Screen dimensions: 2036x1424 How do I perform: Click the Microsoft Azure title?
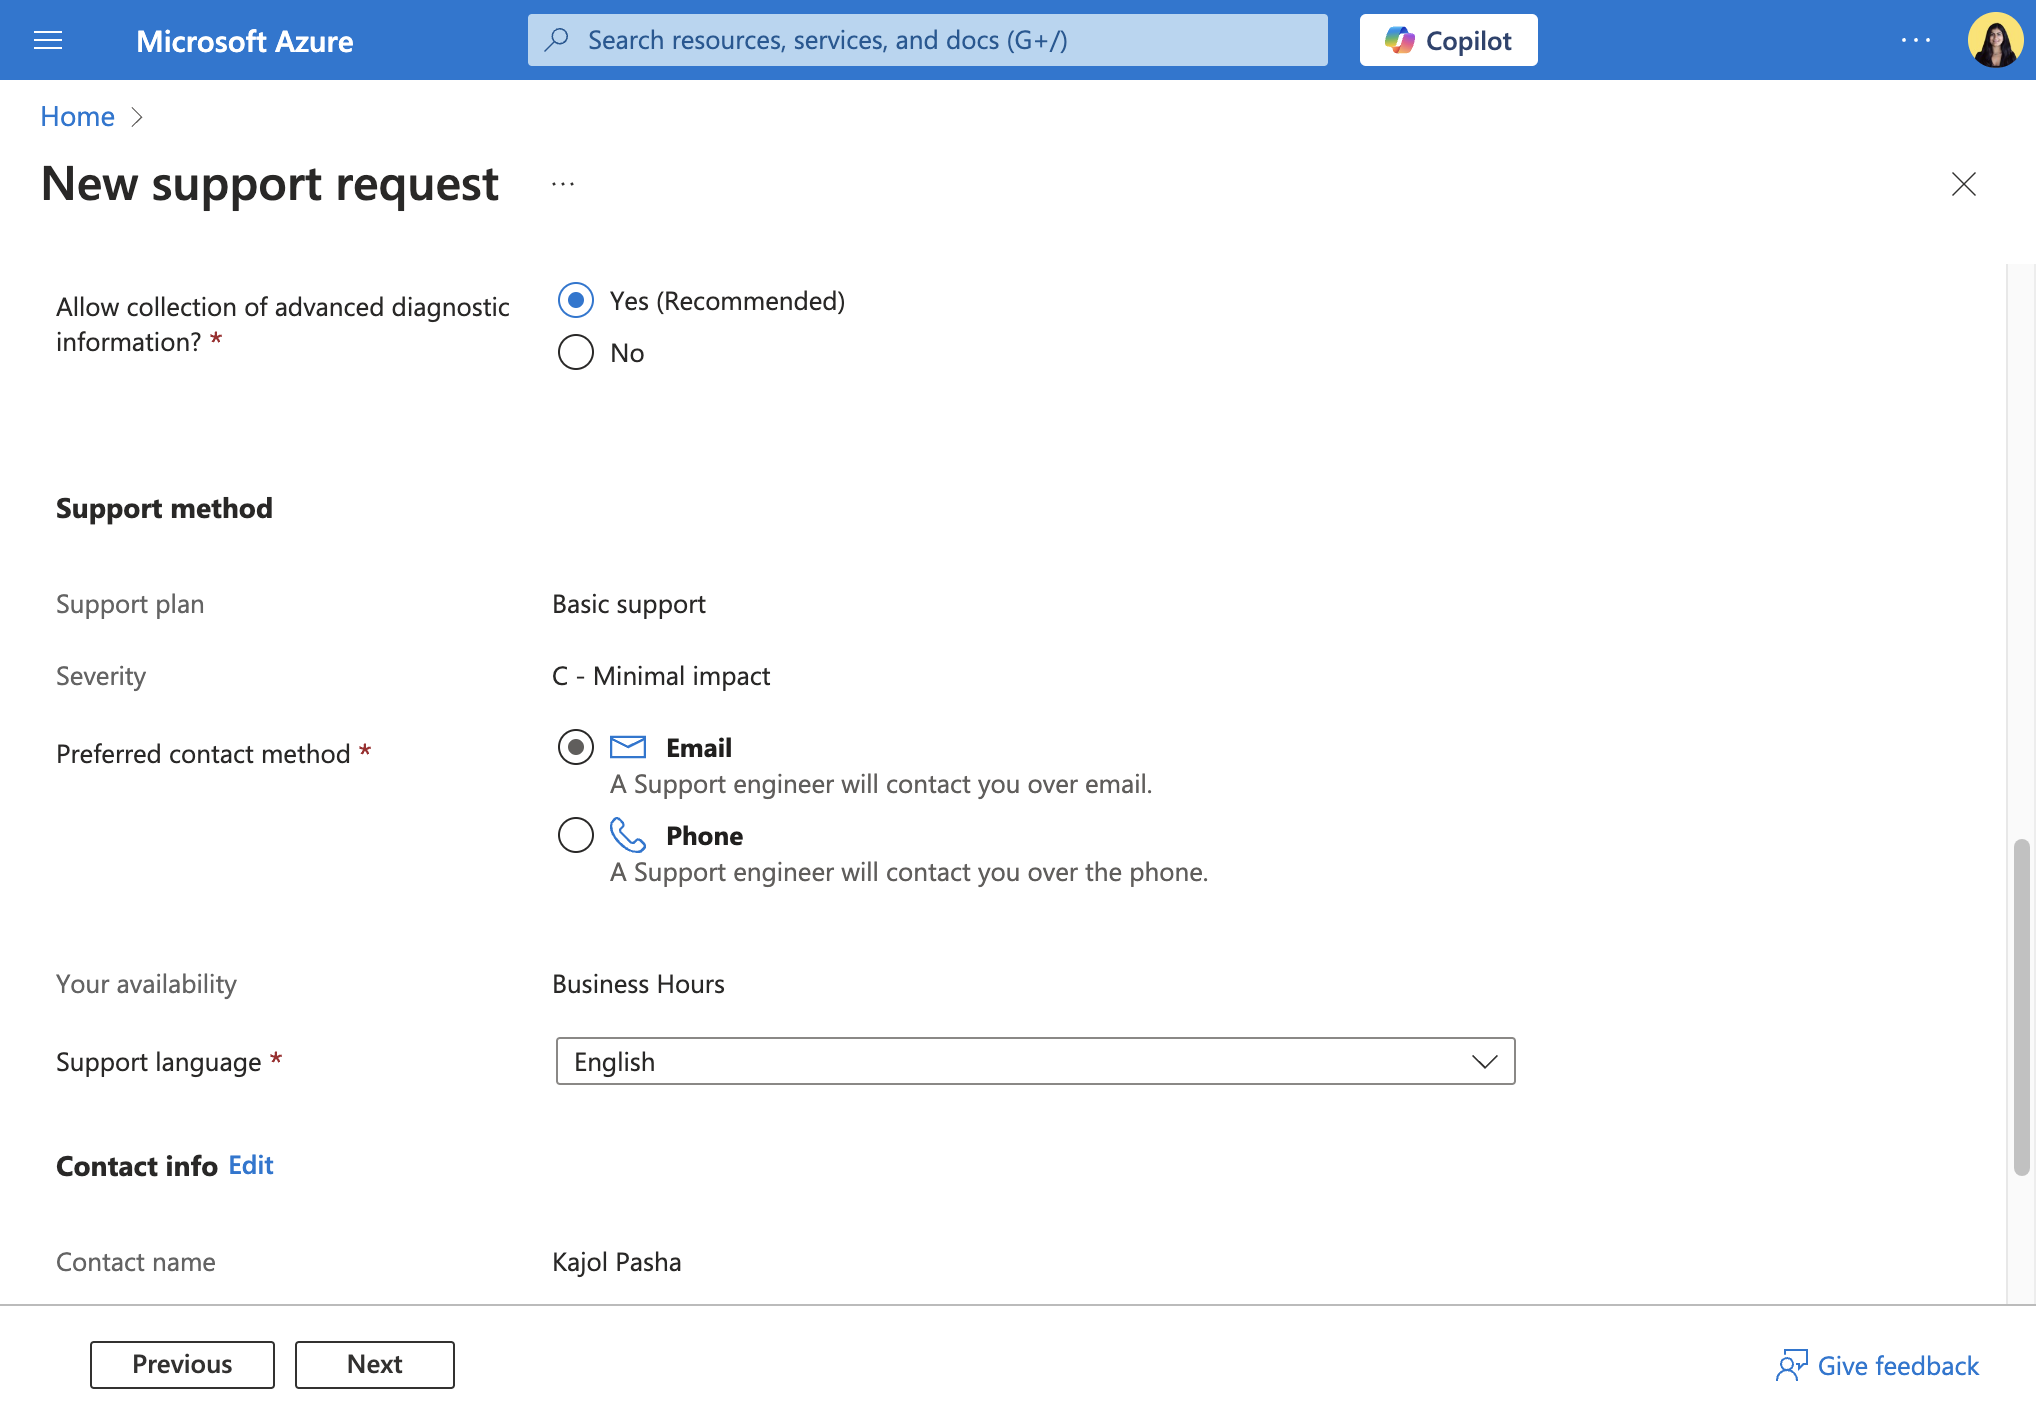245,41
